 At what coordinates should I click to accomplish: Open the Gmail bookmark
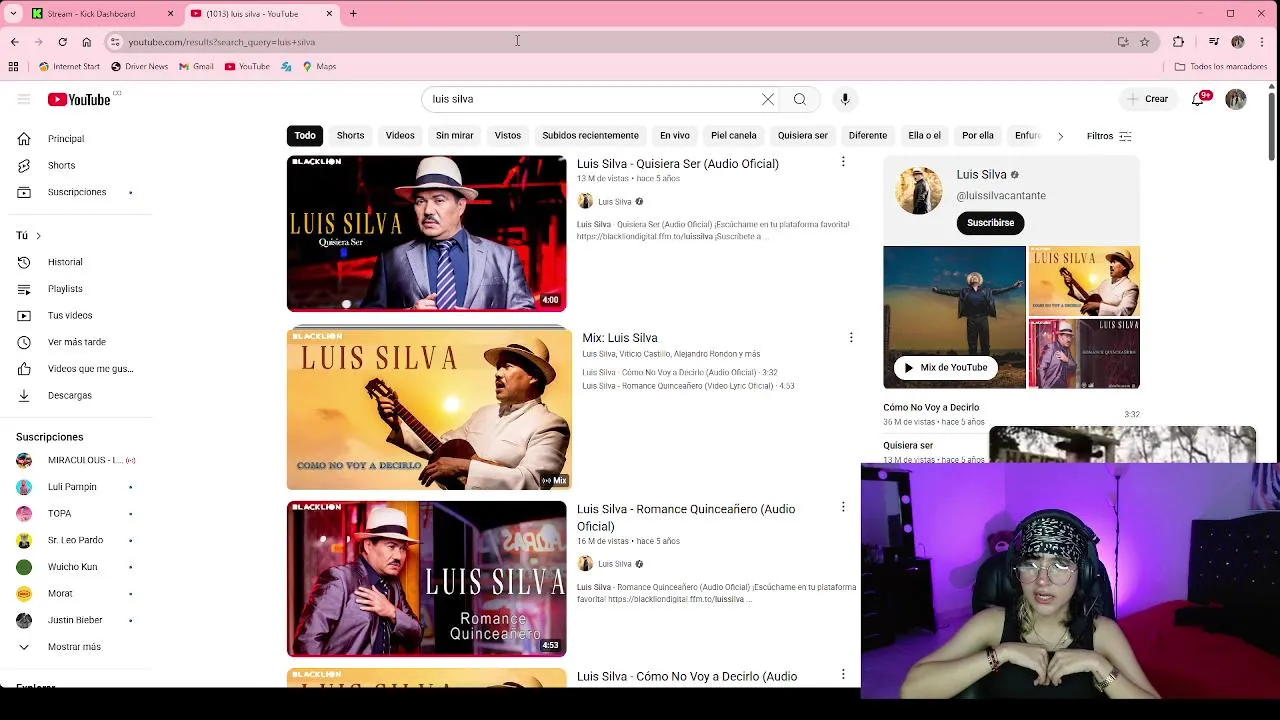click(196, 67)
